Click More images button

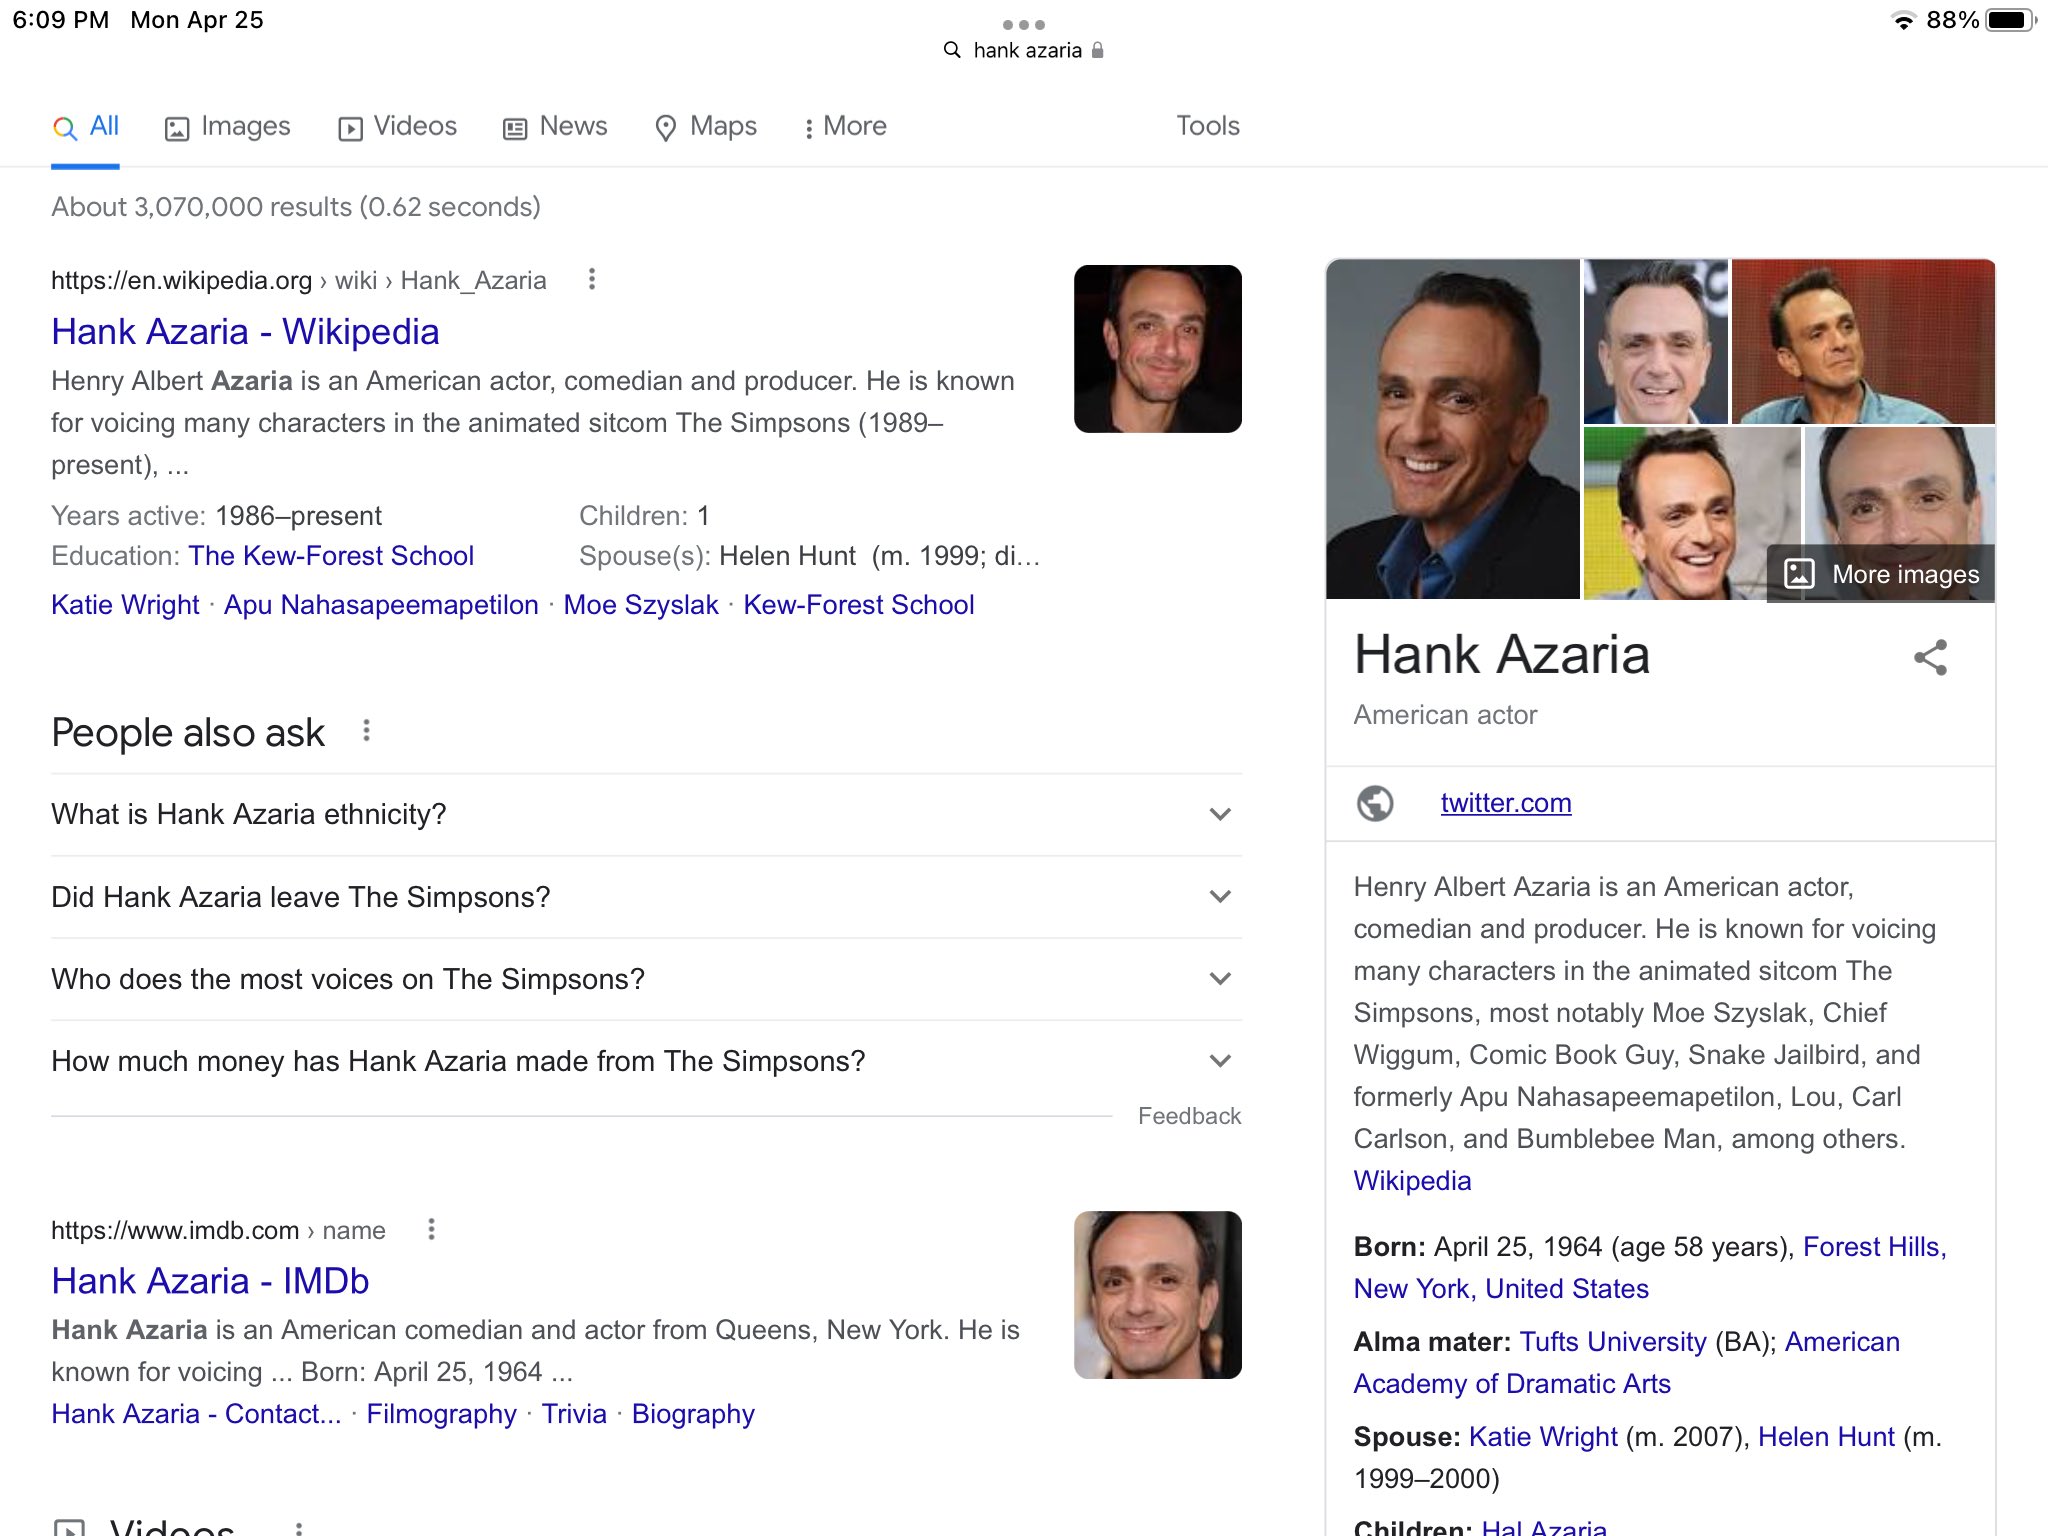pos(1881,574)
